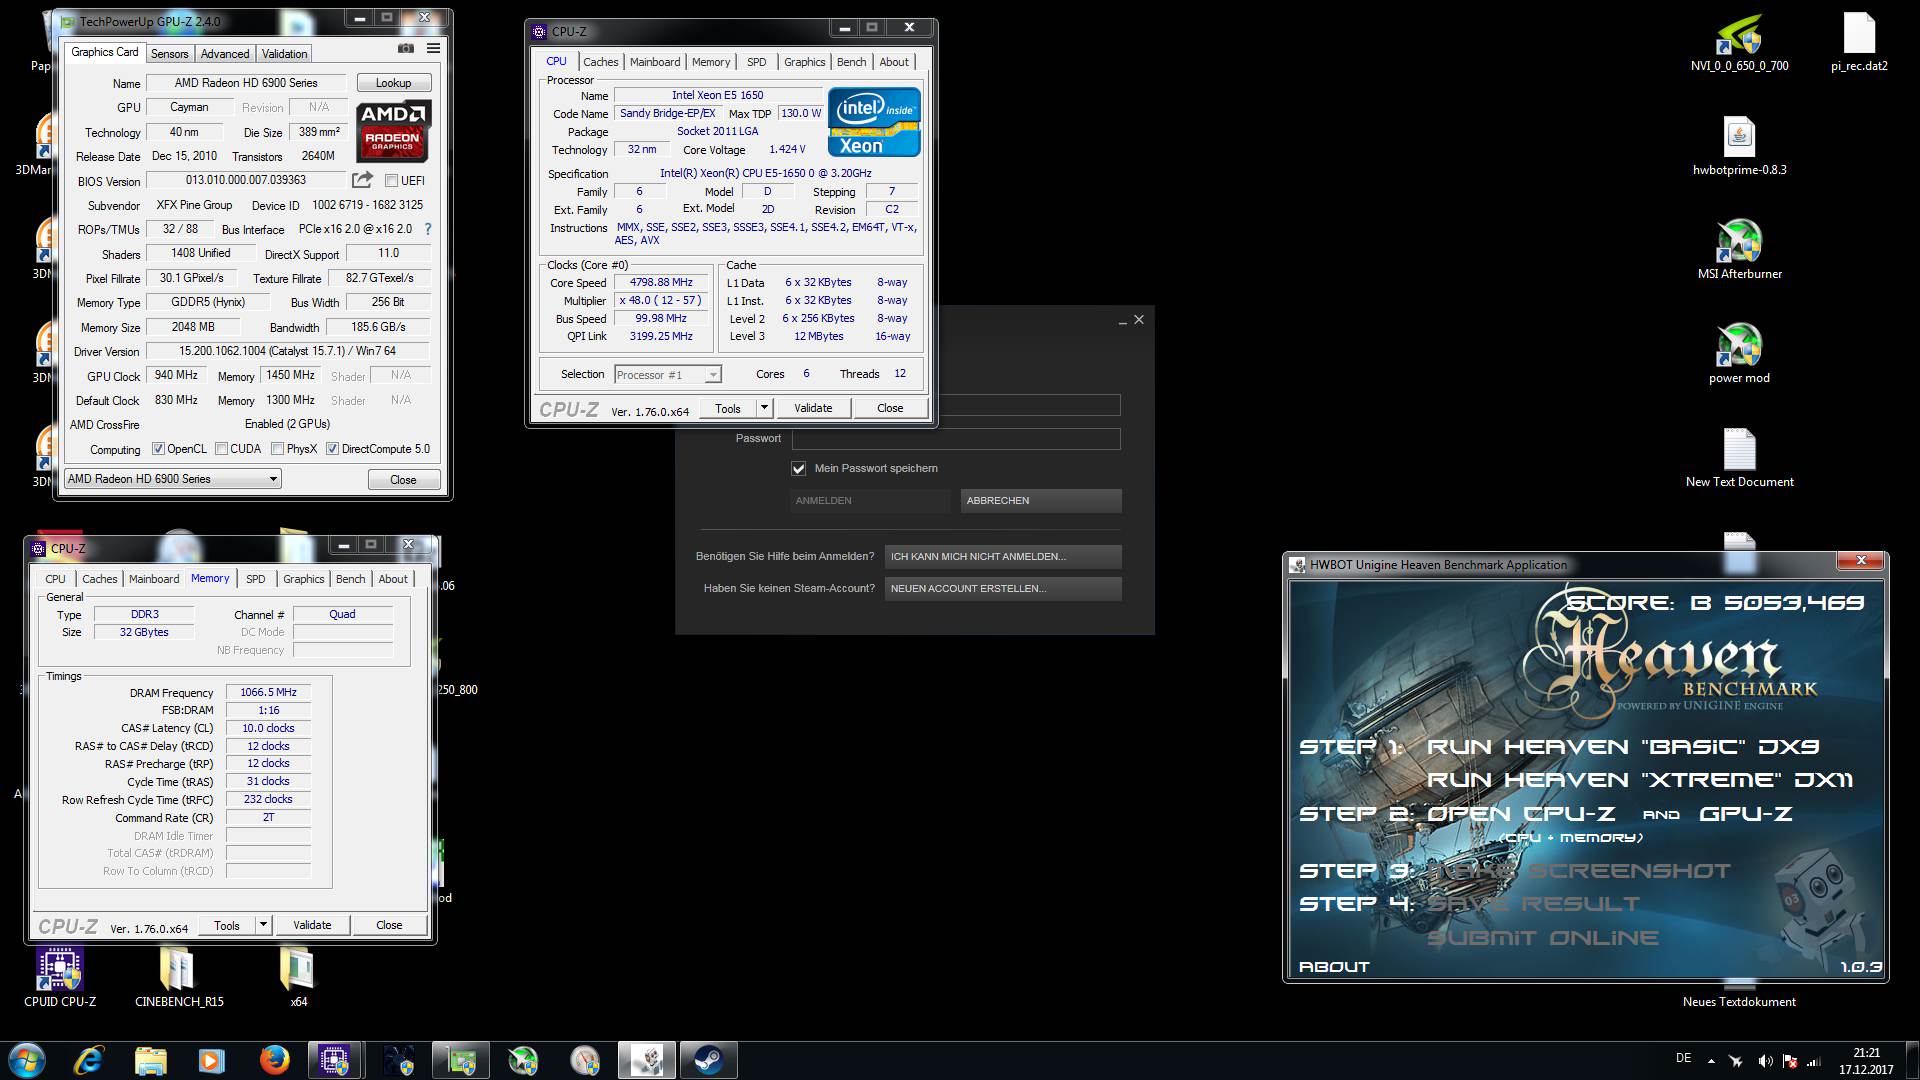Select the New Text Document desktop file
The image size is (1920, 1080).
(1739, 458)
